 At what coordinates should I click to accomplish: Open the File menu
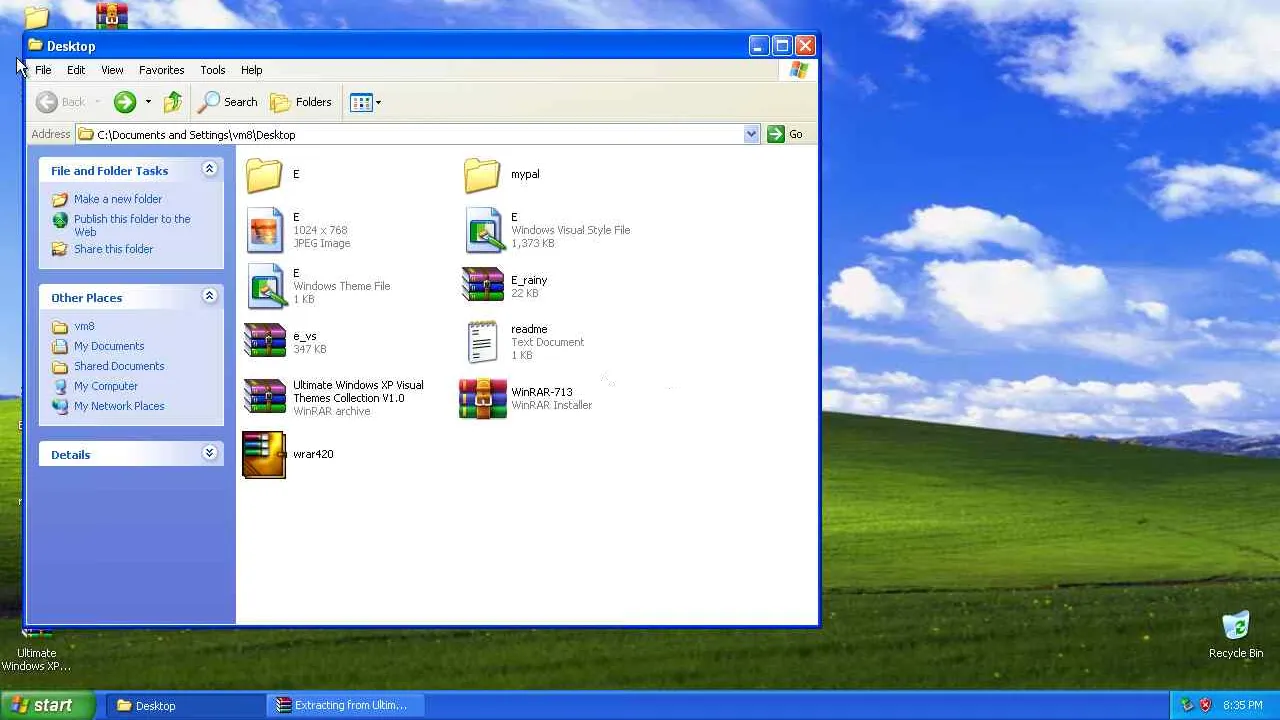tap(43, 70)
